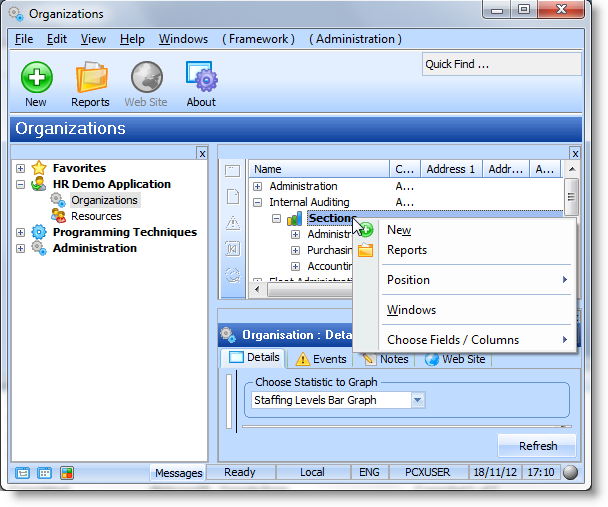
Task: Click the Favorites star icon
Action: point(39,168)
